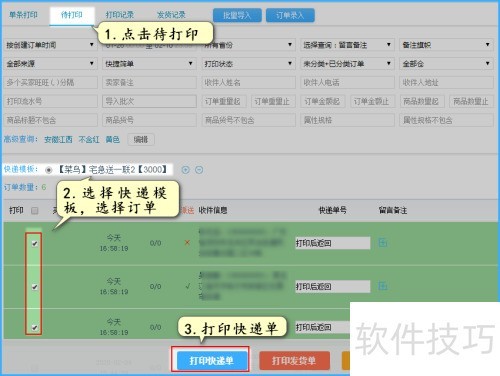Focus the 属性规格不包含 field
500x376 pixels.
(446, 120)
